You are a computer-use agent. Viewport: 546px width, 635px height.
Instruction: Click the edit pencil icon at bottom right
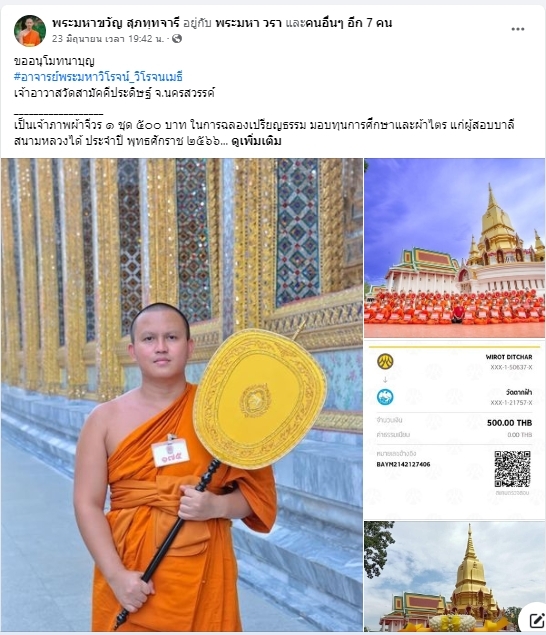[x=536, y=620]
